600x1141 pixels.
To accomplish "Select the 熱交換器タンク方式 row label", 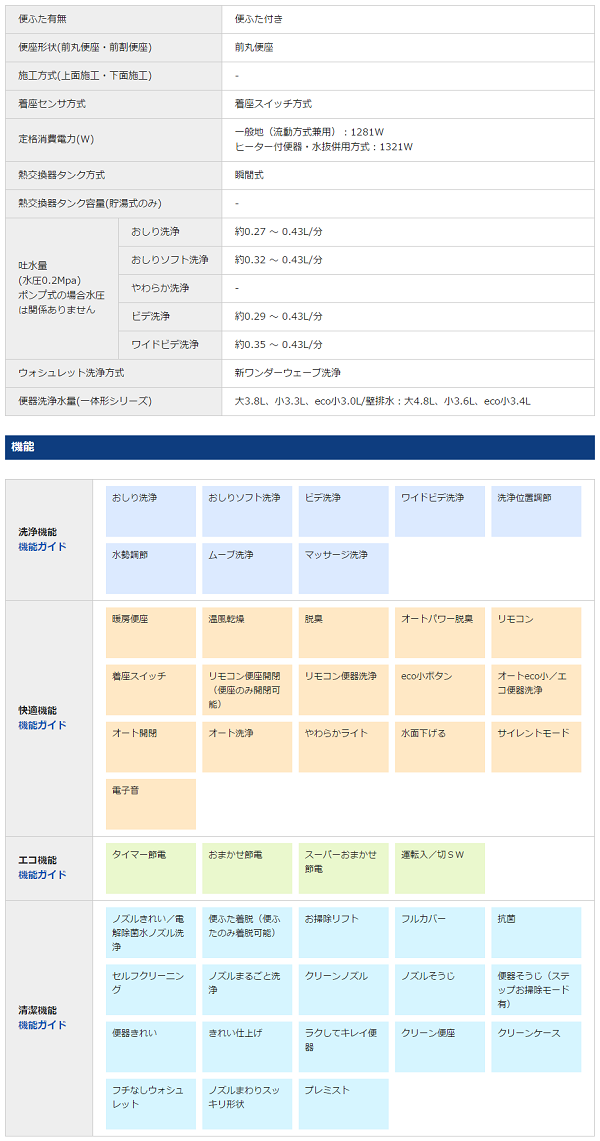I will coord(113,175).
